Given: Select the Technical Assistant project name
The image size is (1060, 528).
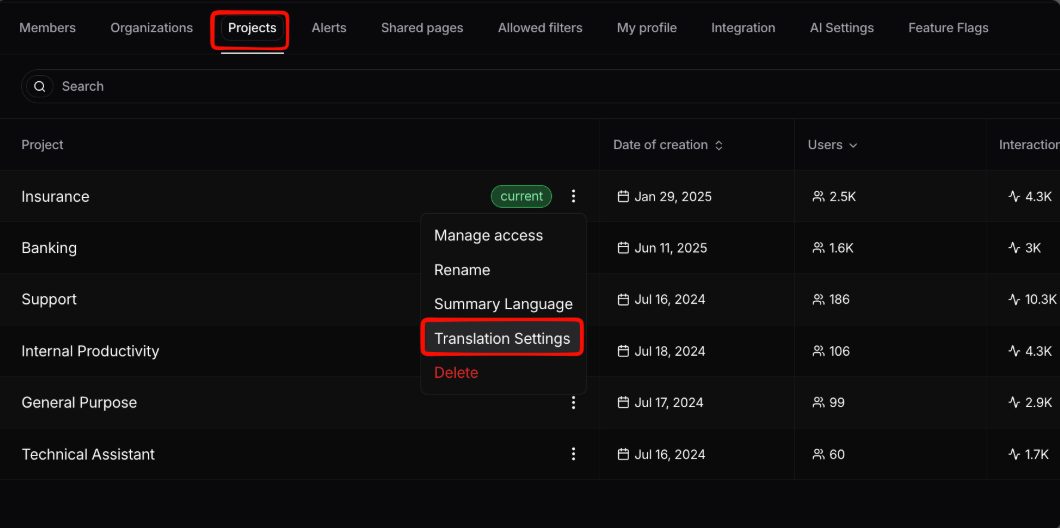Looking at the screenshot, I should pyautogui.click(x=88, y=454).
